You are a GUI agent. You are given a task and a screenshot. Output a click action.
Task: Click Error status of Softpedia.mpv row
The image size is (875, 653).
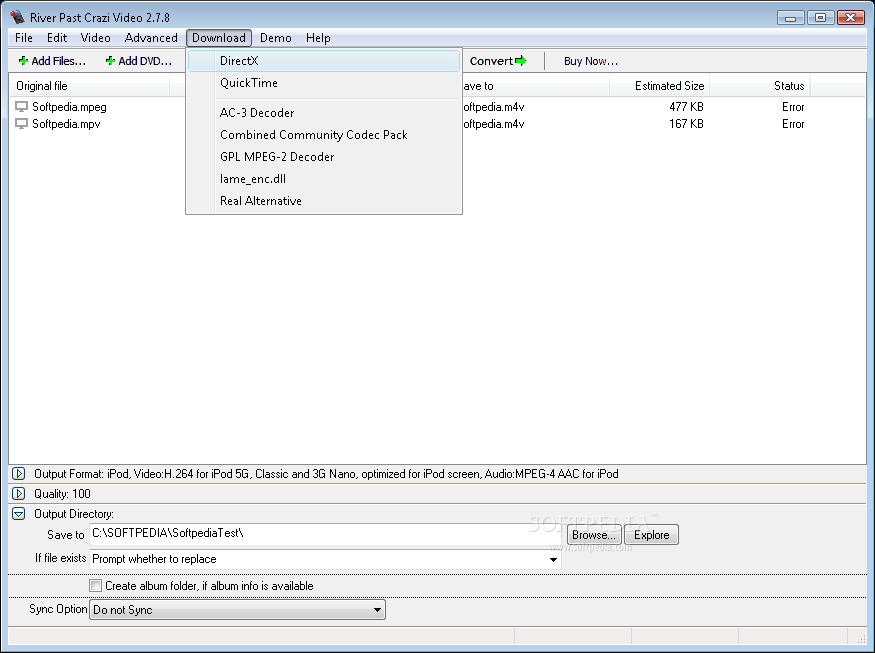792,124
